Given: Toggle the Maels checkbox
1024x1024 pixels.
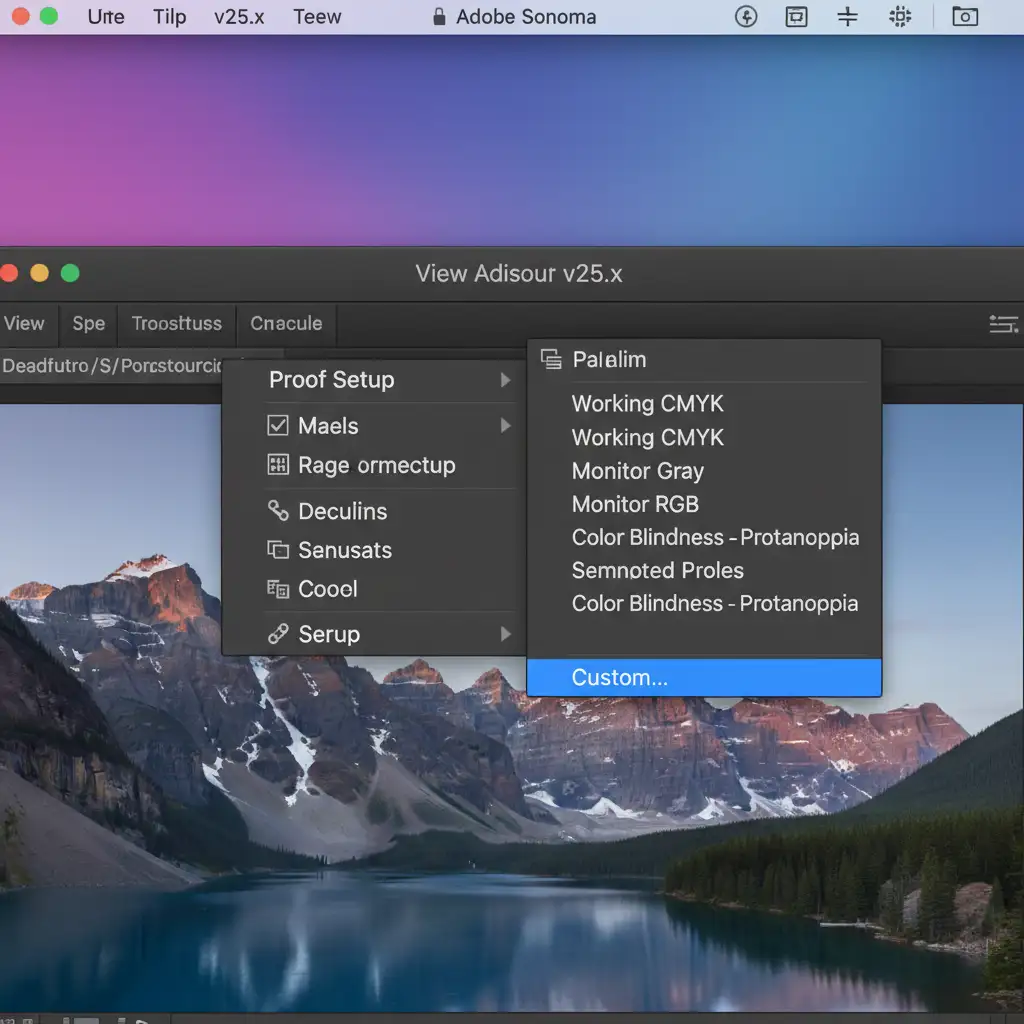Looking at the screenshot, I should pyautogui.click(x=278, y=426).
